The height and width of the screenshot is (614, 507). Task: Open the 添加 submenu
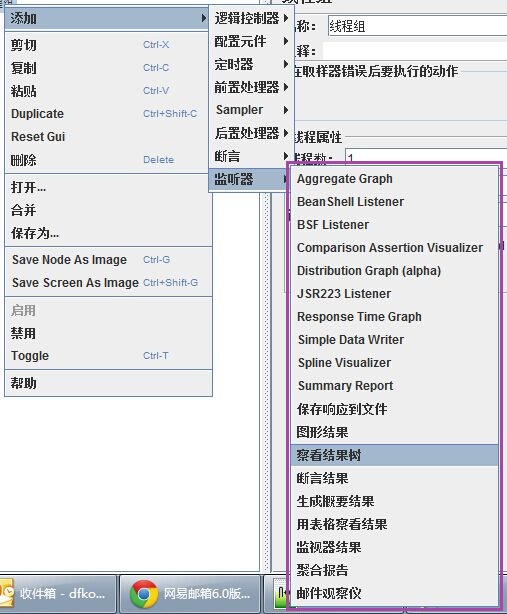pos(106,18)
